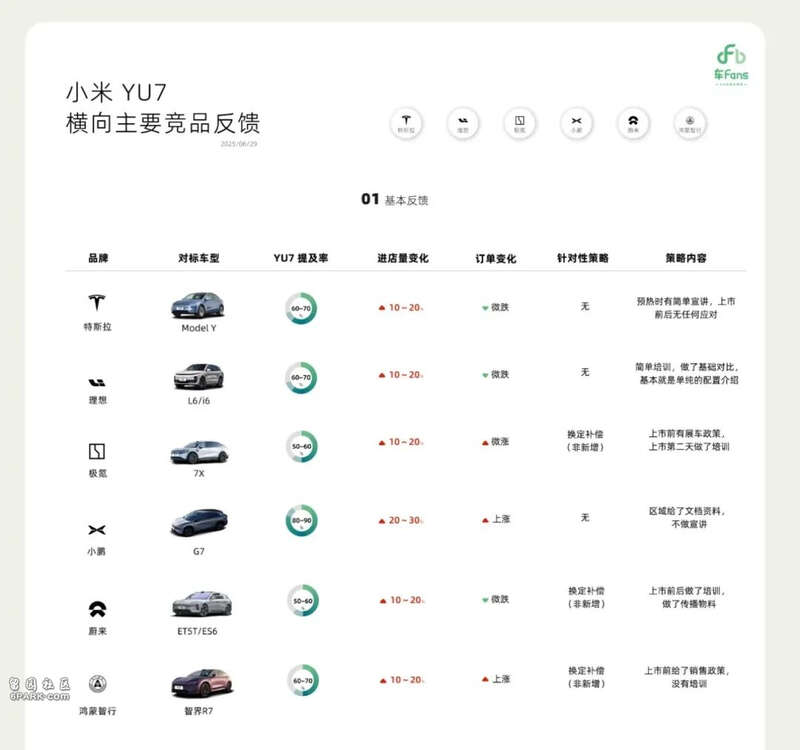Click the 车Fans logo in the corner
Viewport: 800px width, 750px height.
[x=731, y=64]
